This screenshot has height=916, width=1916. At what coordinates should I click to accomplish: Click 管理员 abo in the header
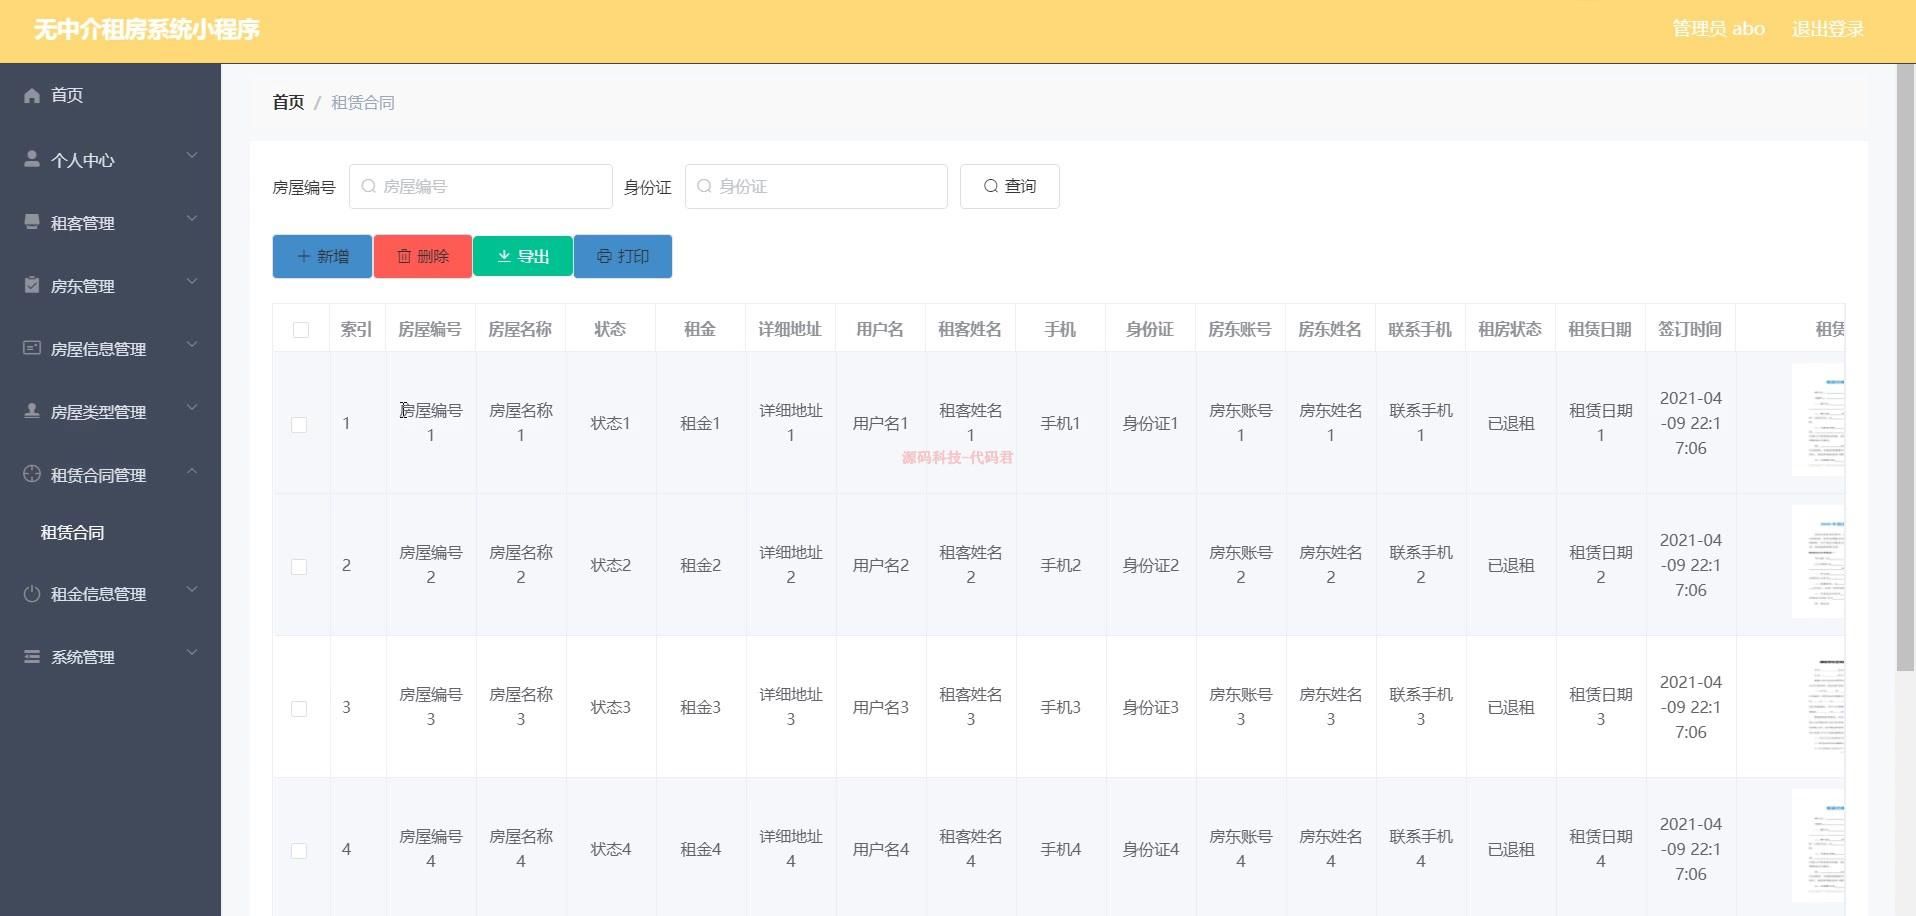pyautogui.click(x=1718, y=29)
